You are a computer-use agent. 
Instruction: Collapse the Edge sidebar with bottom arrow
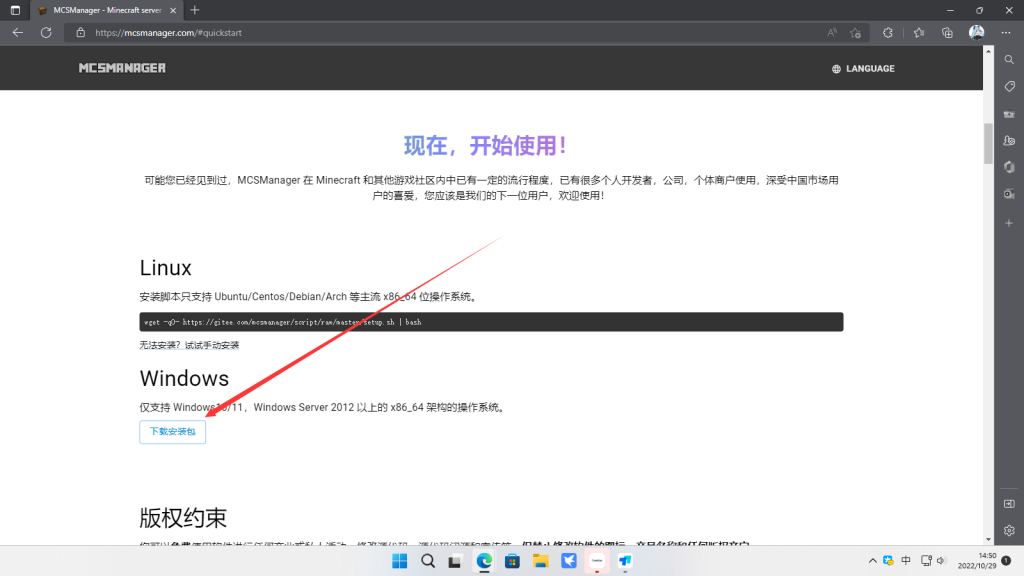point(1010,504)
